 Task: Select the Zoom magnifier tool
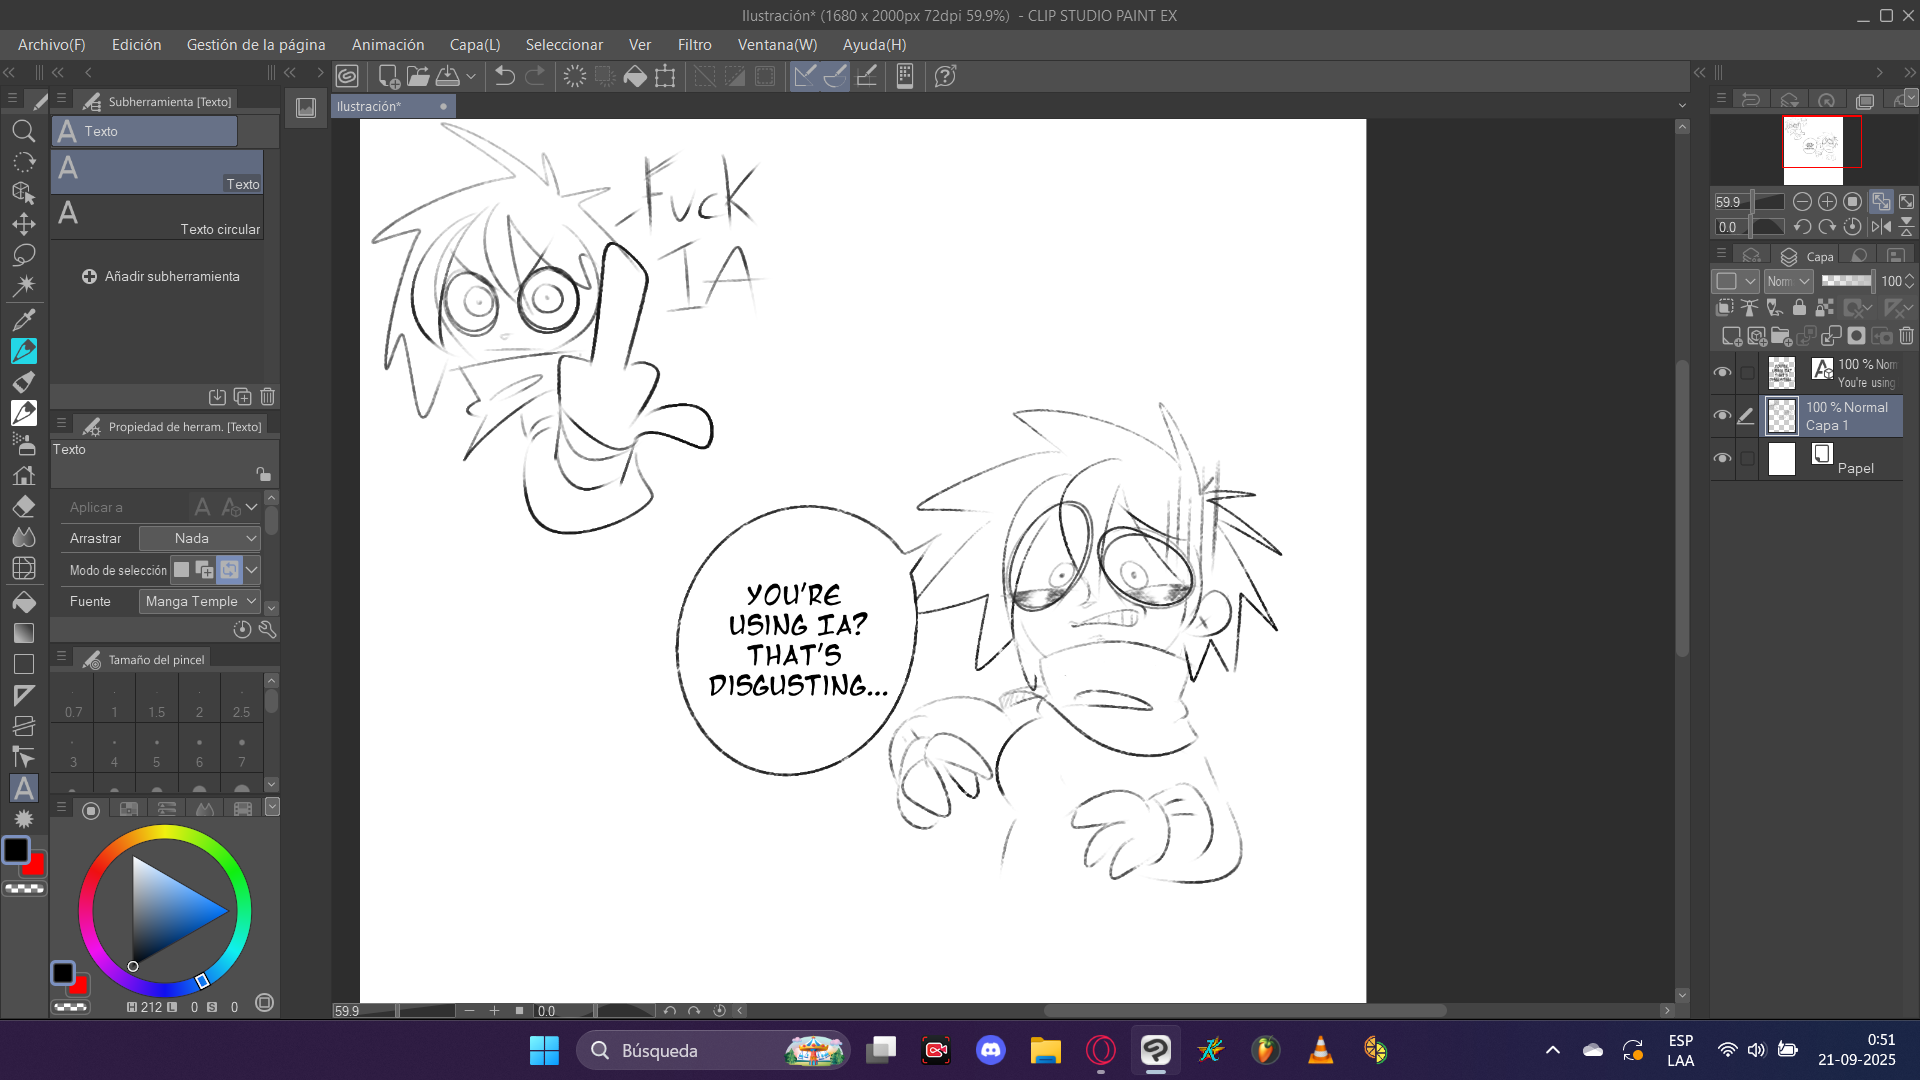click(x=24, y=131)
